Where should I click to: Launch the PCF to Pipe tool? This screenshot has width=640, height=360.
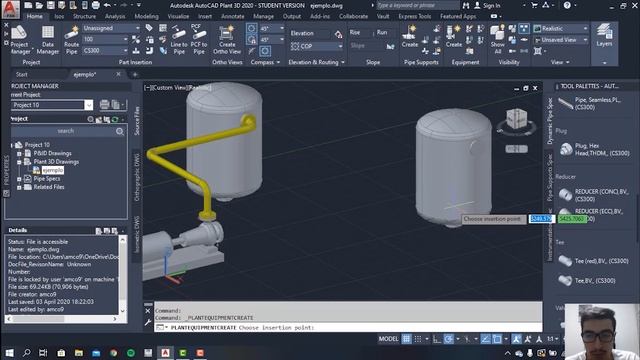click(x=199, y=40)
